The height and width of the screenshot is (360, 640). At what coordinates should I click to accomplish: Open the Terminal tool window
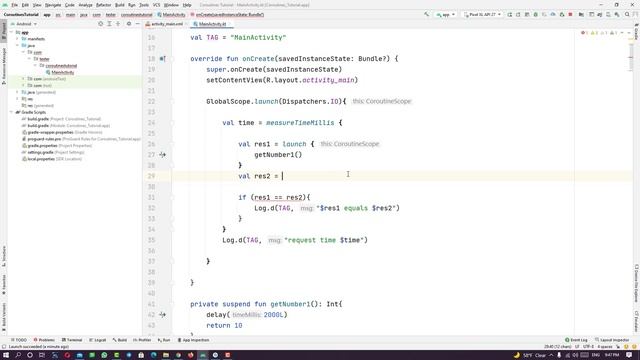pos(72,340)
